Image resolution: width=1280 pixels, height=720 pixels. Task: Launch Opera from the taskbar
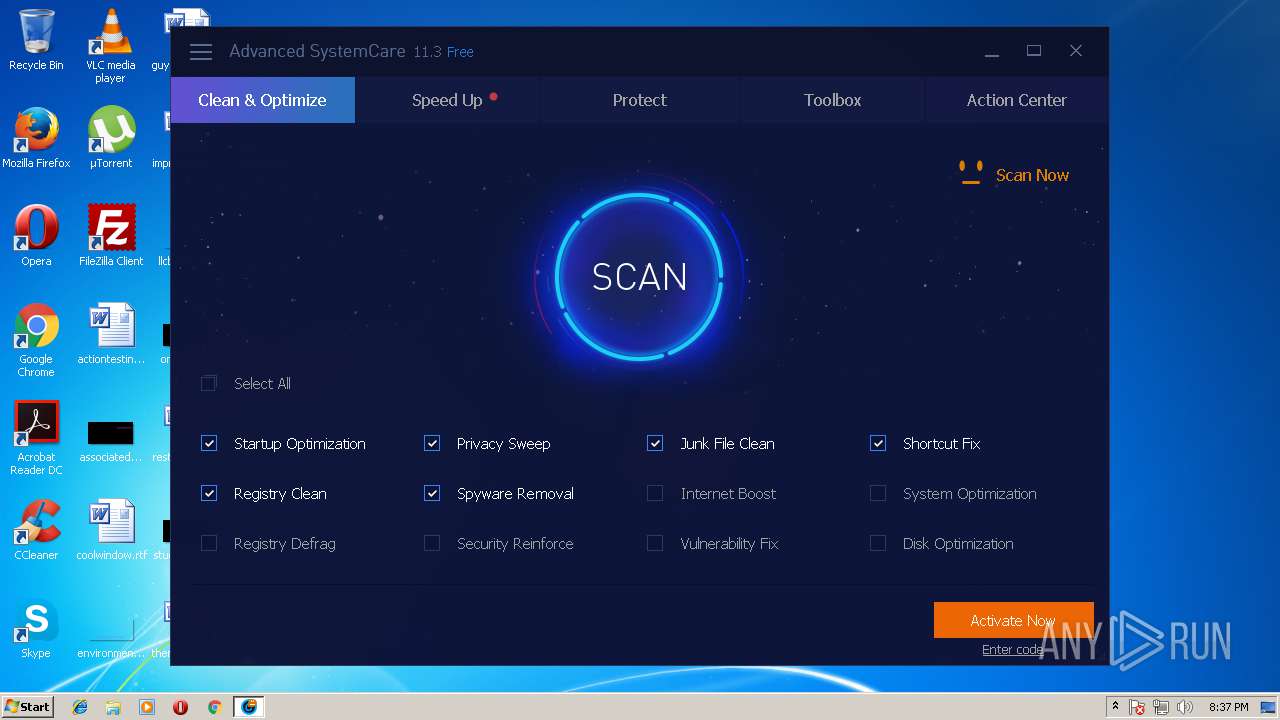click(x=180, y=707)
